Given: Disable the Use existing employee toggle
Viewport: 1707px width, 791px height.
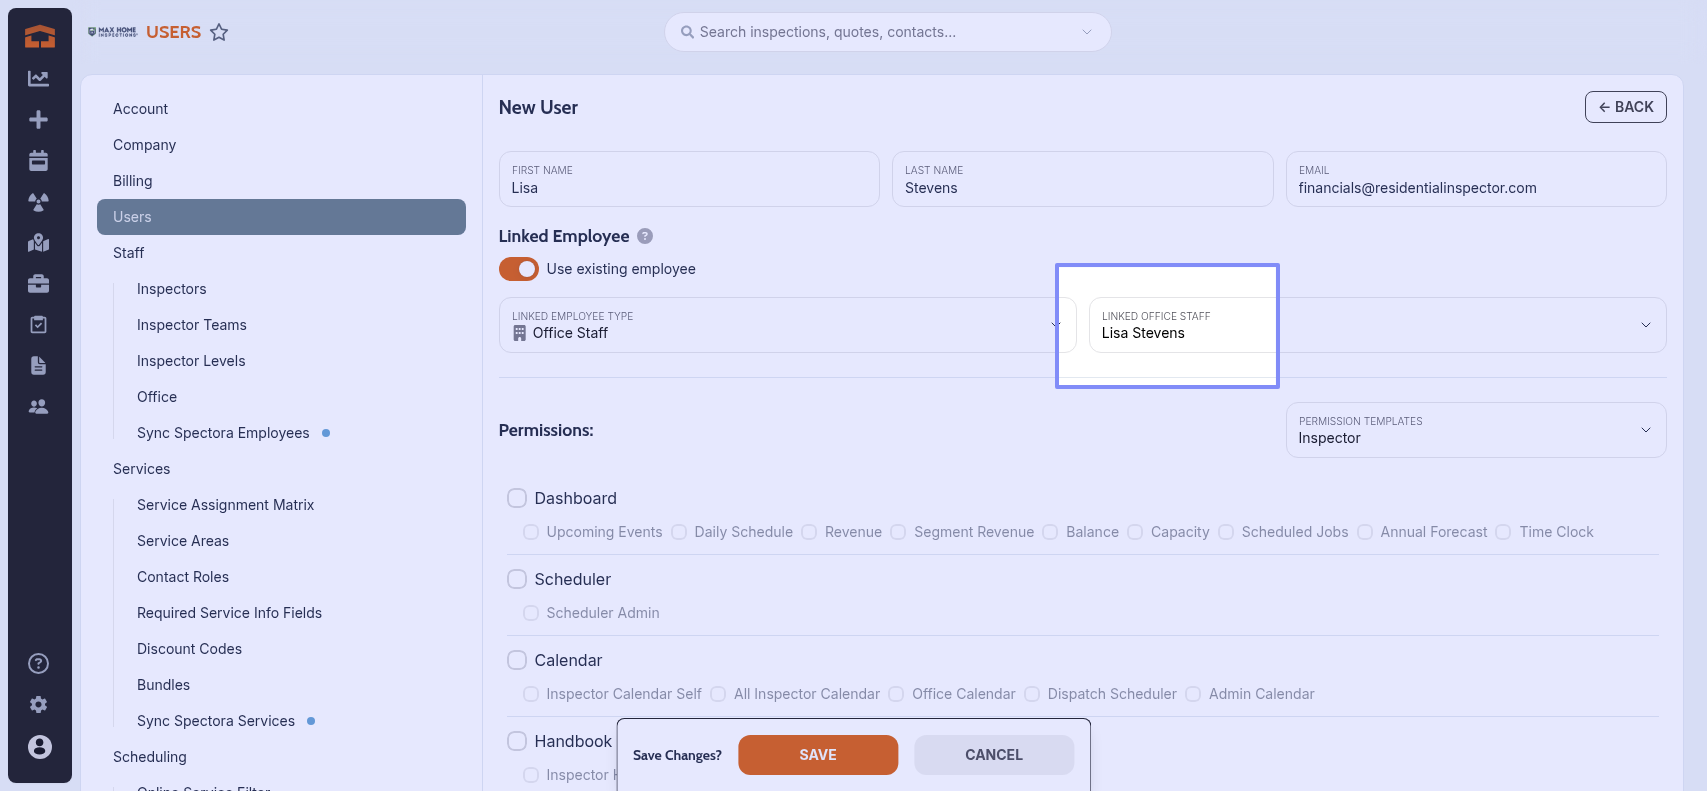Looking at the screenshot, I should (x=519, y=270).
